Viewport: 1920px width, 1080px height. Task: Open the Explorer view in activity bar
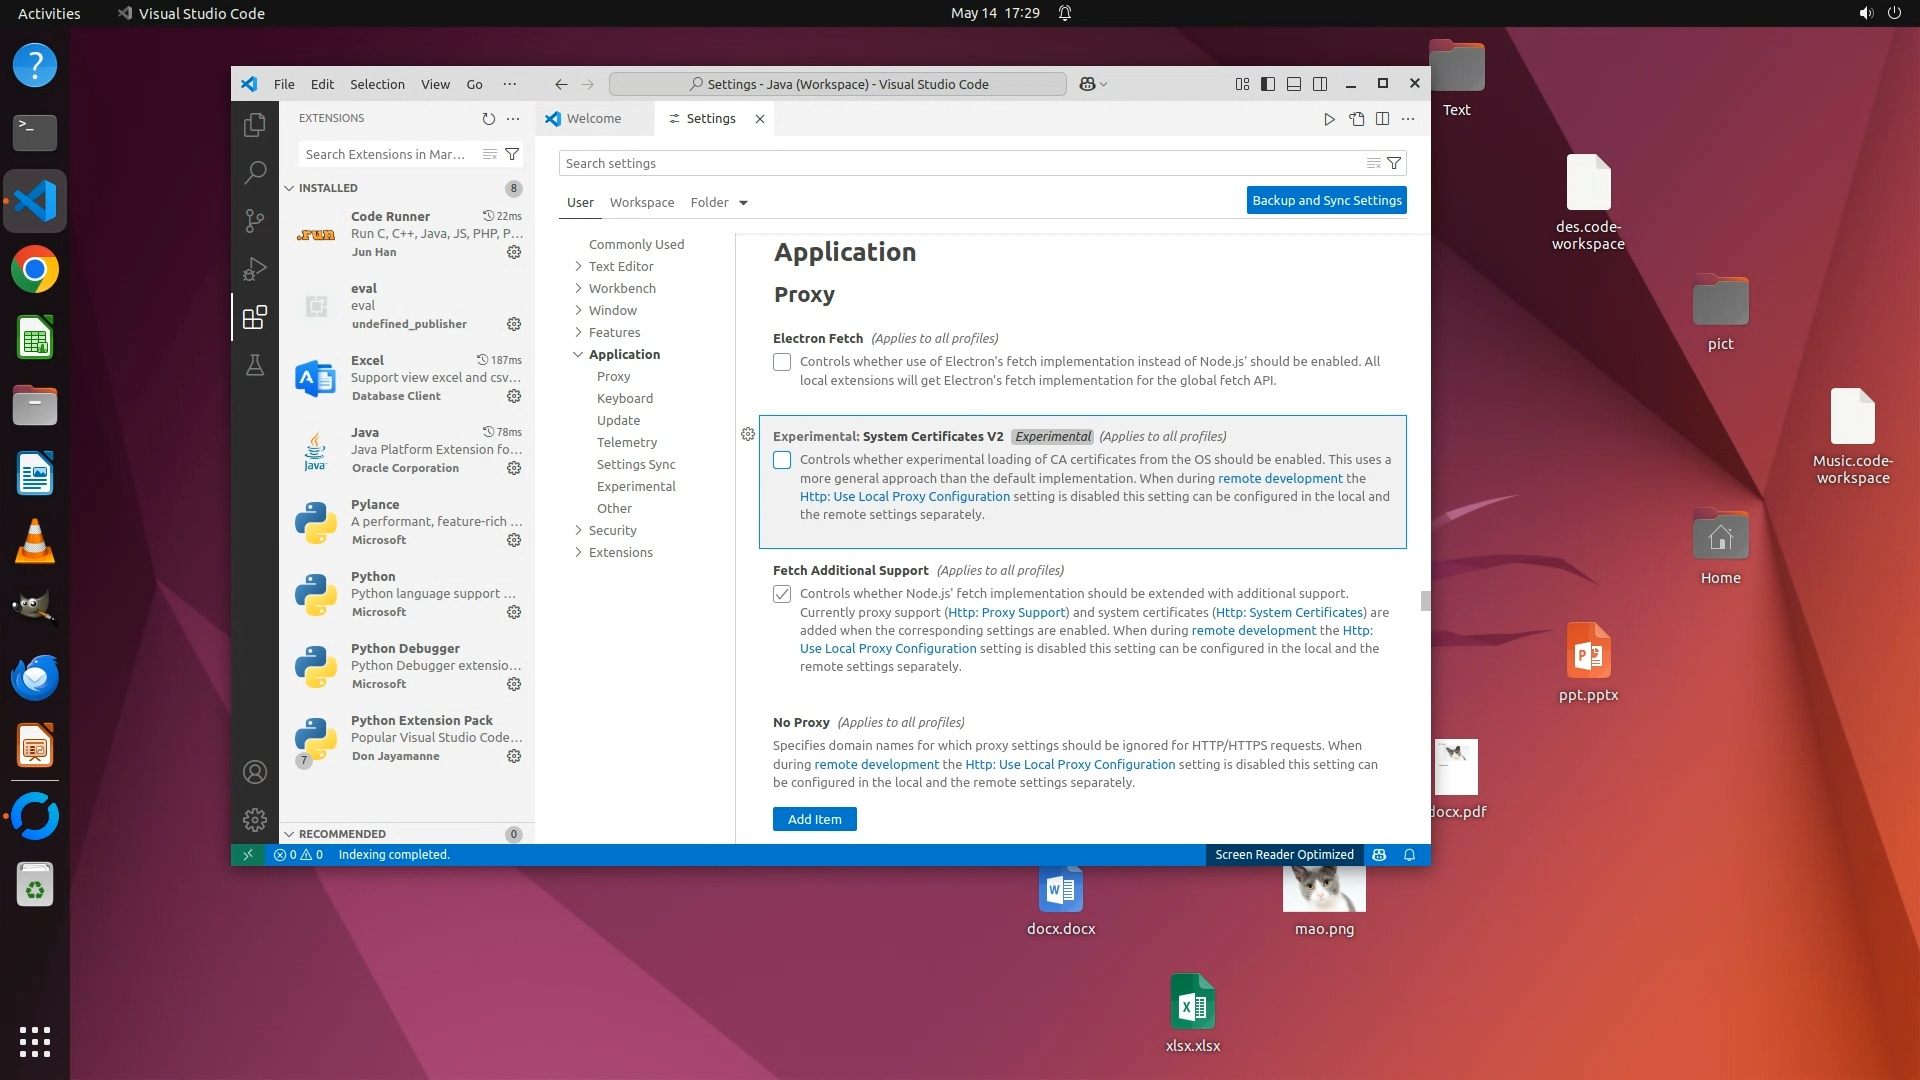coord(255,125)
